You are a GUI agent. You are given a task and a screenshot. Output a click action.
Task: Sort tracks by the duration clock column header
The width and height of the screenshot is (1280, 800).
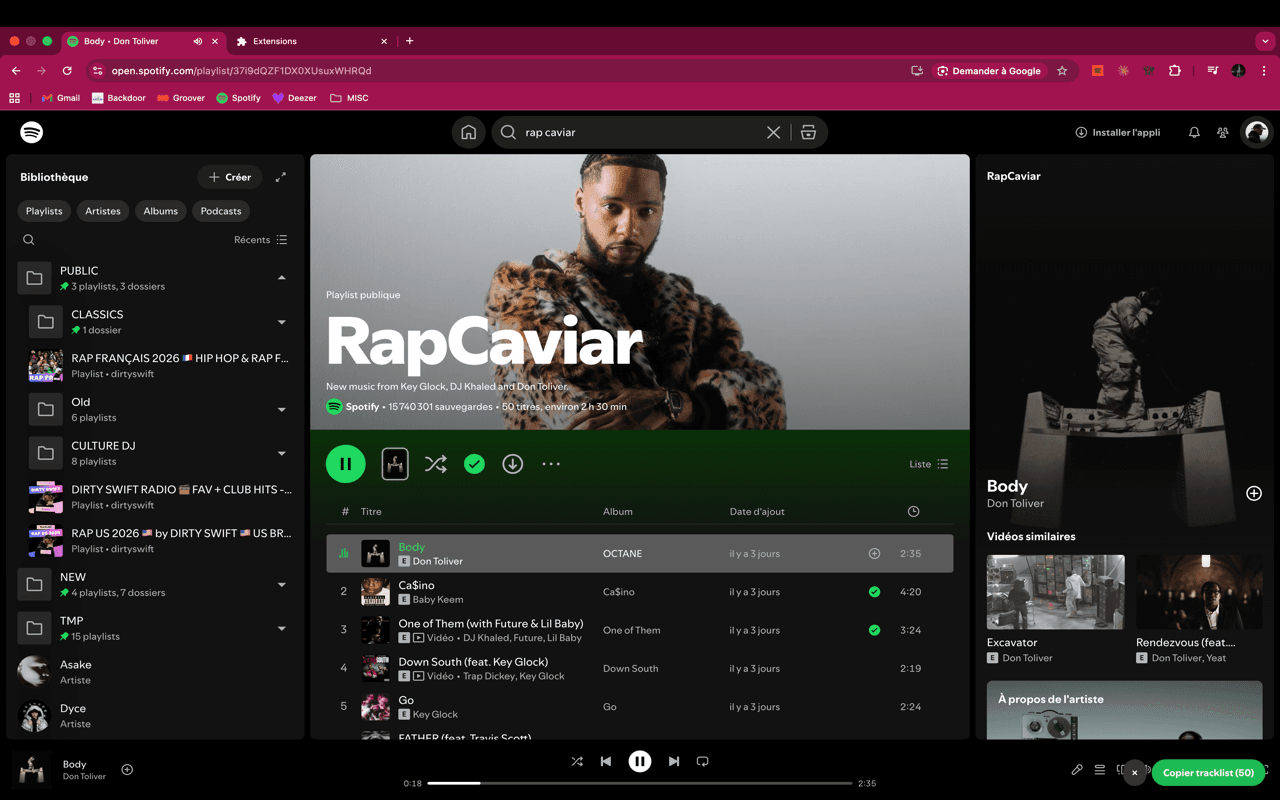coord(913,511)
